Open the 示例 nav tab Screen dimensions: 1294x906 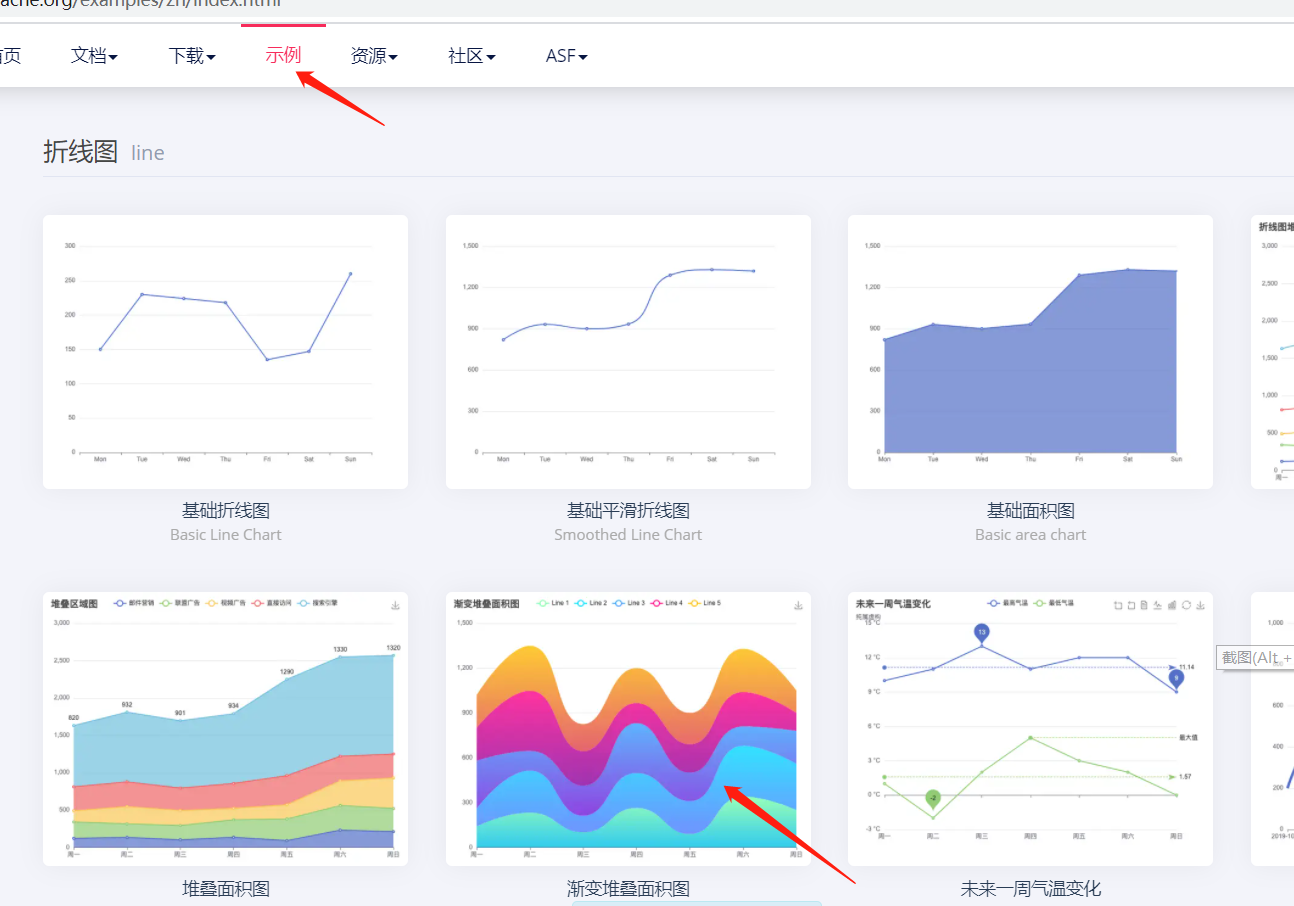[283, 55]
